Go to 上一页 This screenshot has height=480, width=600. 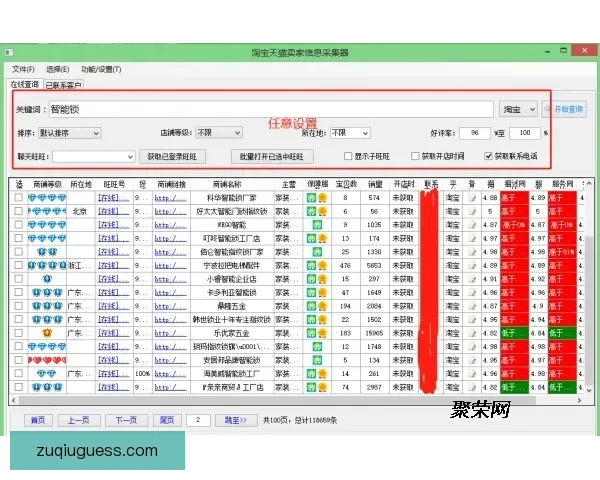point(79,420)
